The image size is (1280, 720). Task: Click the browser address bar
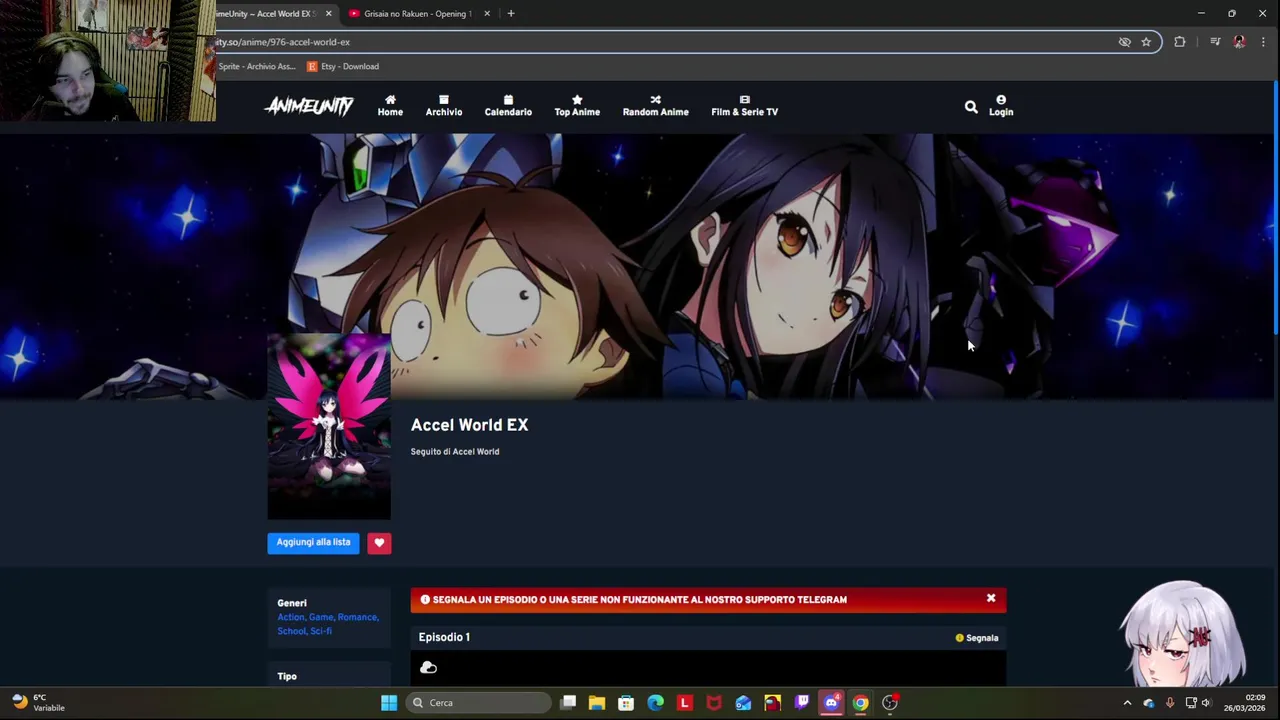[660, 42]
